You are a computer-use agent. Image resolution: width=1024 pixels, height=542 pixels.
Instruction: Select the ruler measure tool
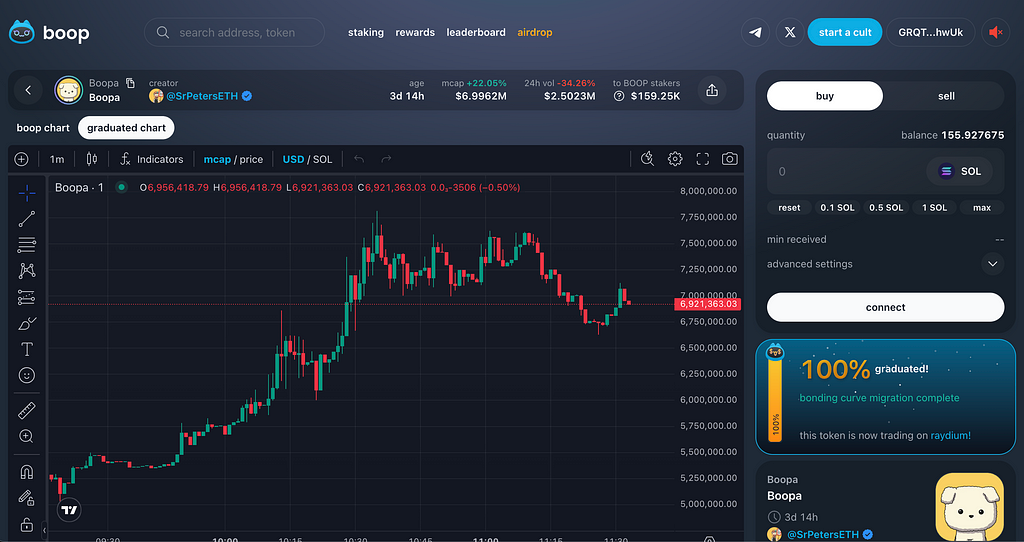point(27,410)
